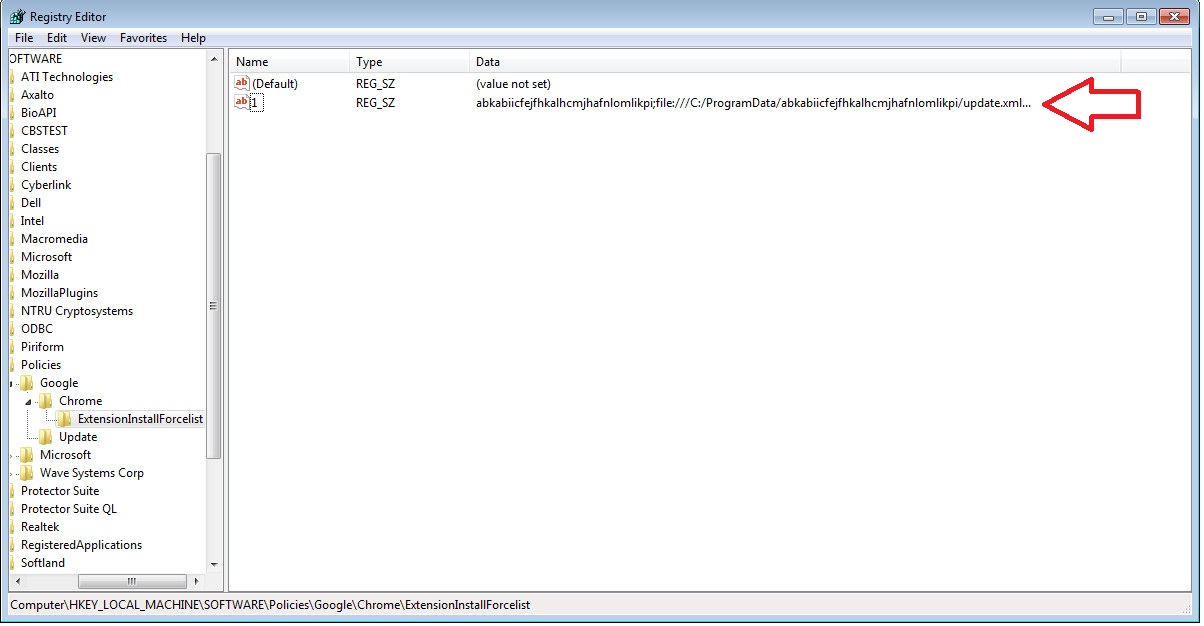
Task: Expand the Microsoft node below Update
Action: click(11, 455)
